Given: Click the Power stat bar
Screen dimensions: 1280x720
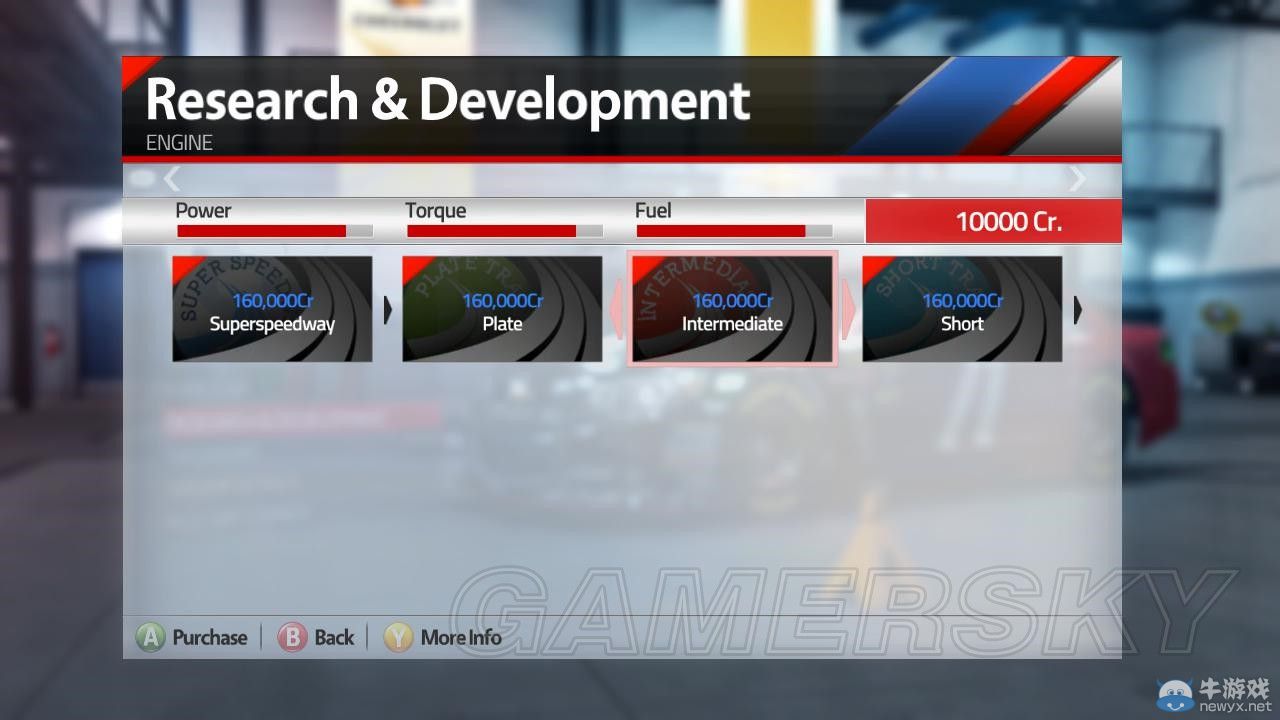Looking at the screenshot, I should (275, 231).
